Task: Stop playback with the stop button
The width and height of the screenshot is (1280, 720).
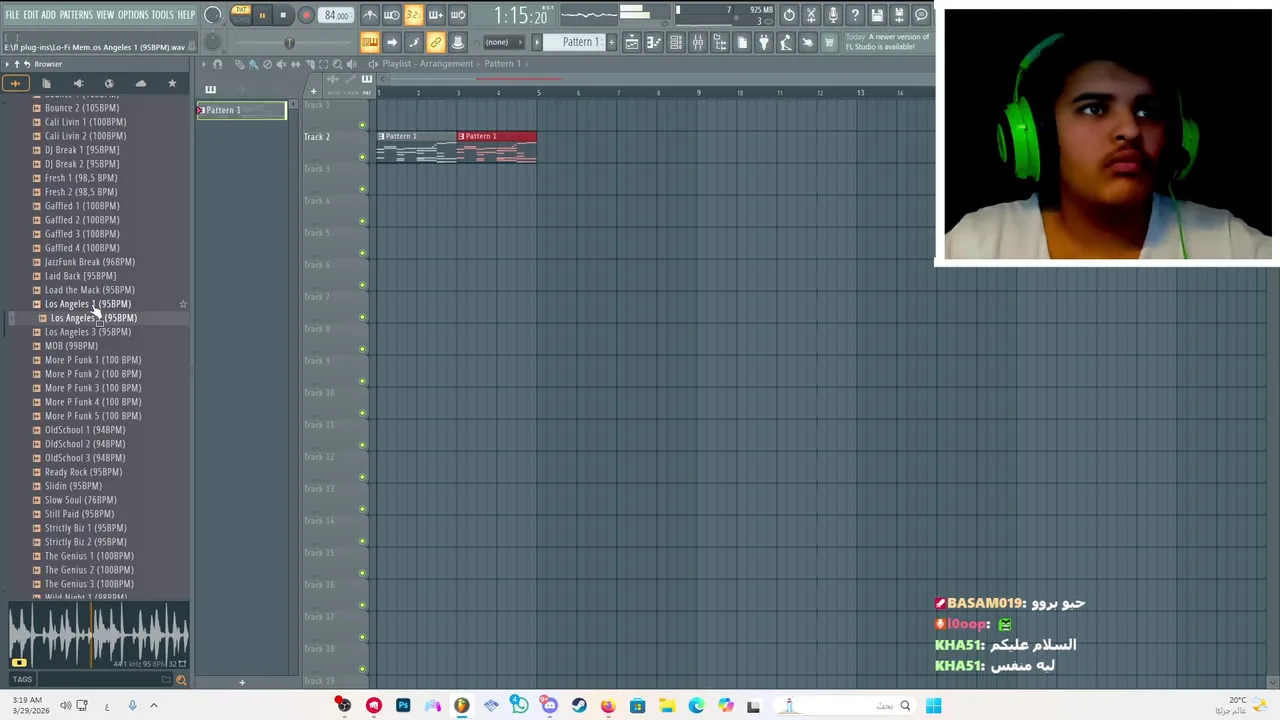Action: [x=283, y=15]
